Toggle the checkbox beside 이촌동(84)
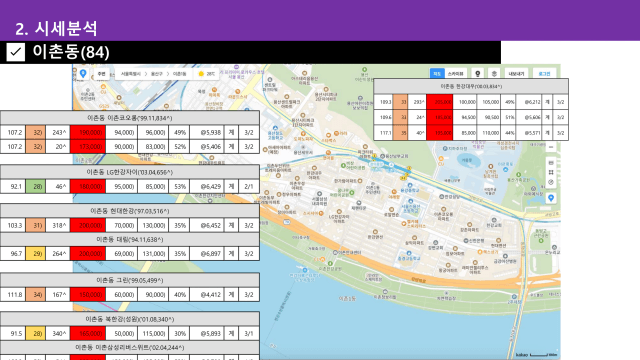640x360 pixels. point(16,52)
